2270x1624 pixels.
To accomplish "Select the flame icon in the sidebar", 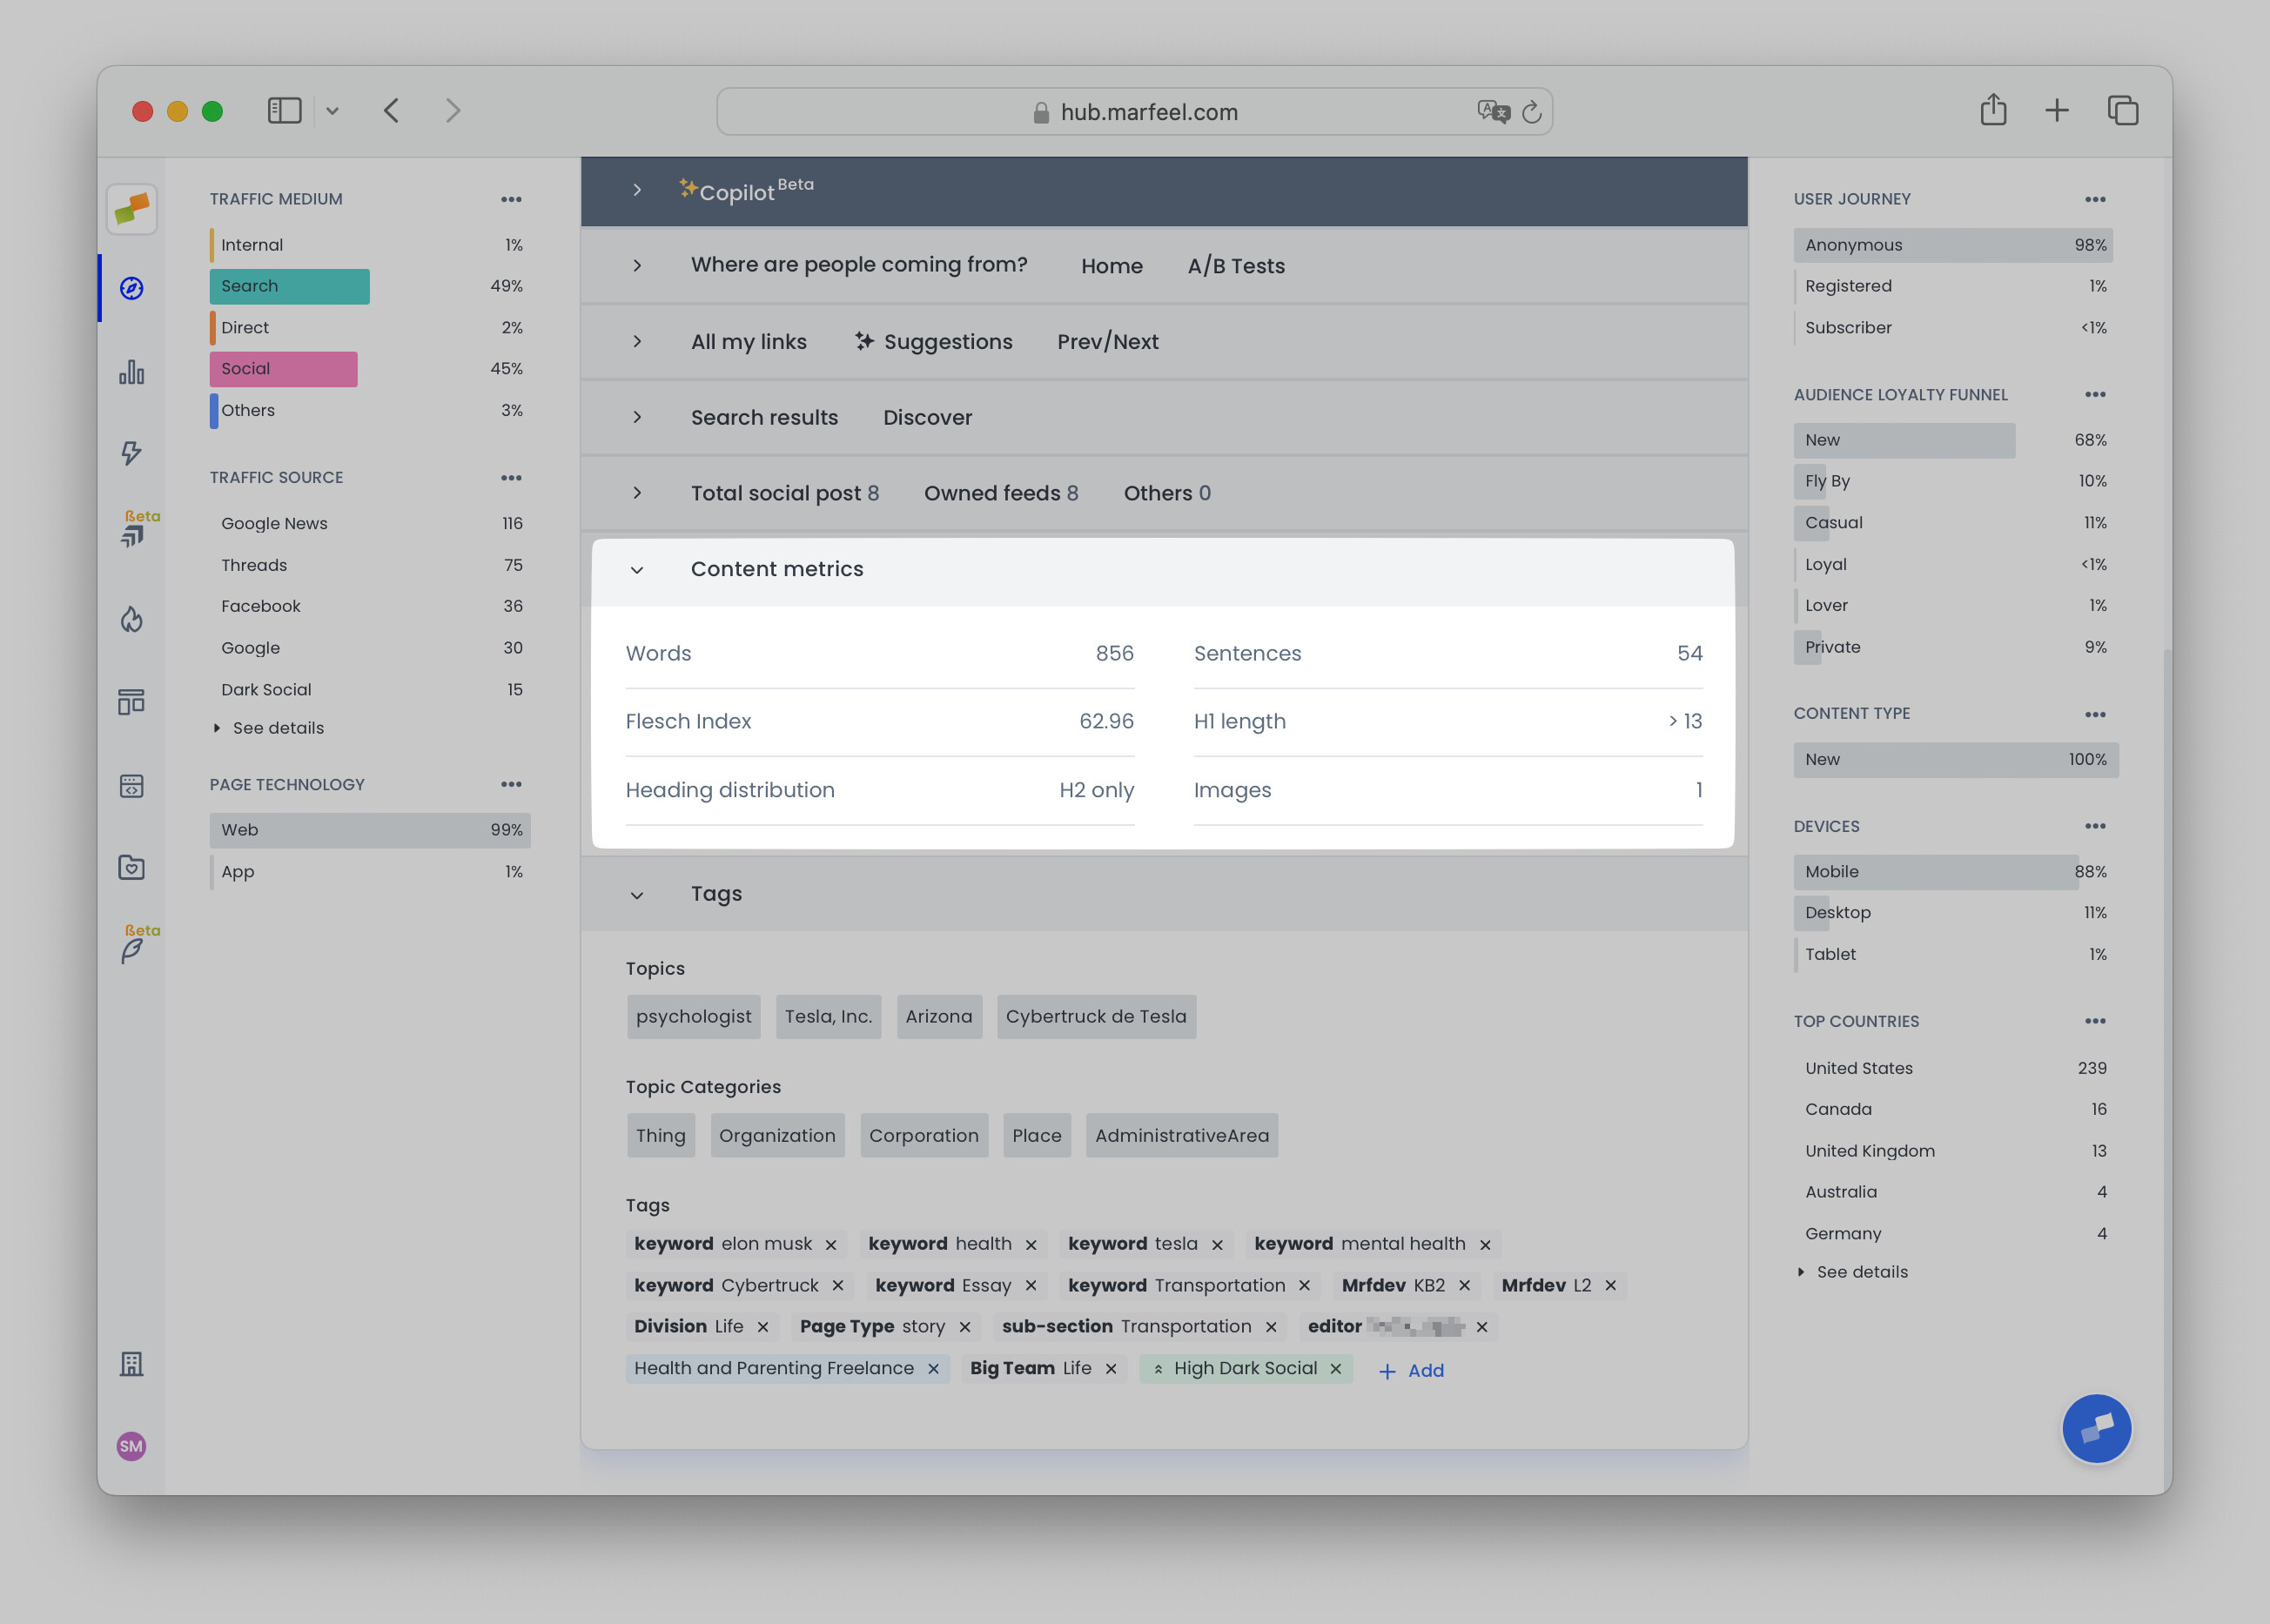I will (x=131, y=619).
